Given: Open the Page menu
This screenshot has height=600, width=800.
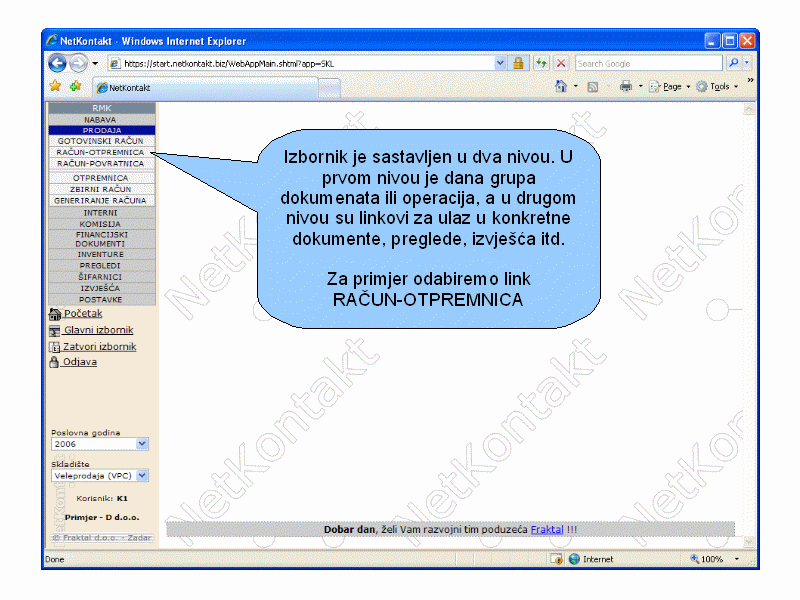Looking at the screenshot, I should tap(669, 87).
